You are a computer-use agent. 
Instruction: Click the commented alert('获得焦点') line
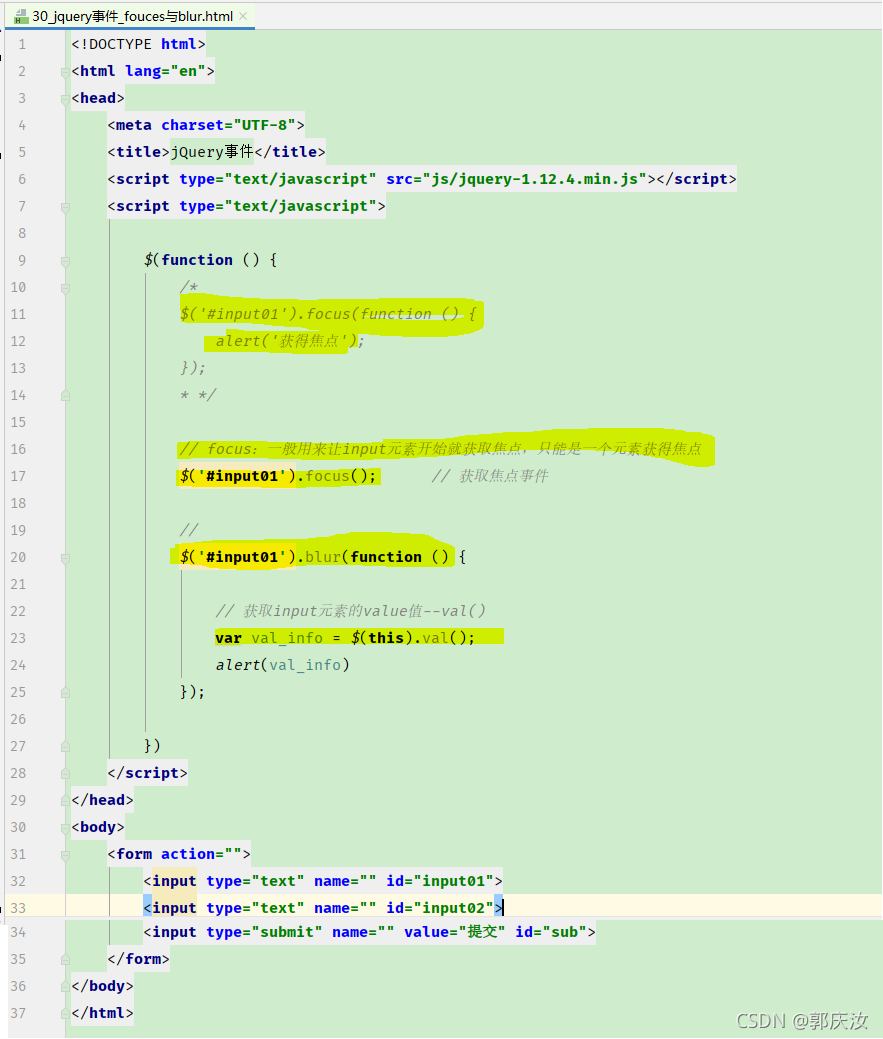pyautogui.click(x=290, y=341)
